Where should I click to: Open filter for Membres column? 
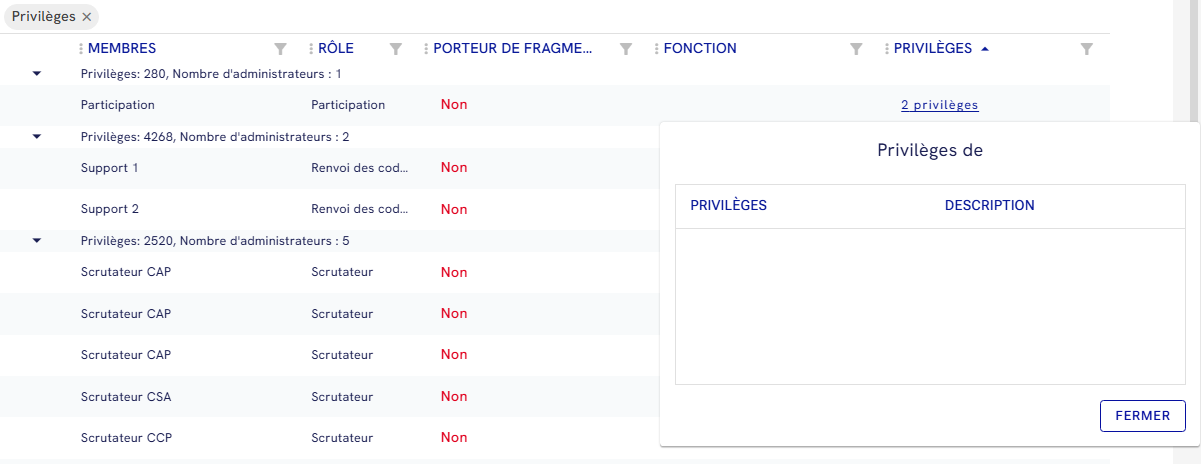(x=281, y=48)
